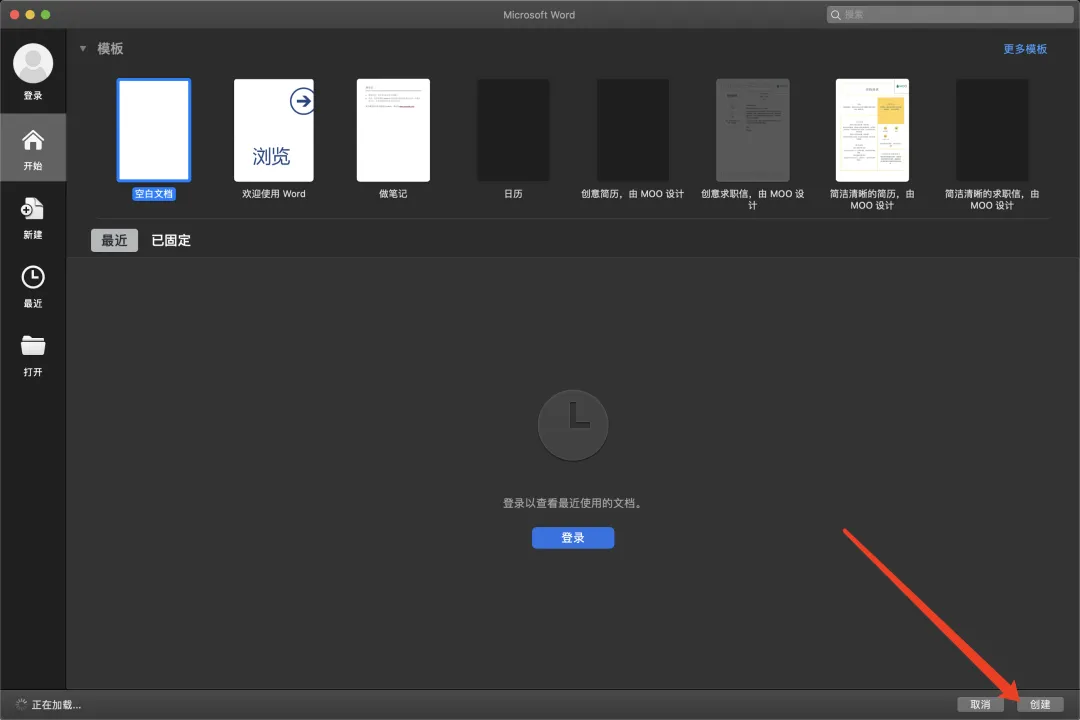The width and height of the screenshot is (1080, 720).
Task: Select the 空白文档 blank template
Action: 154,130
